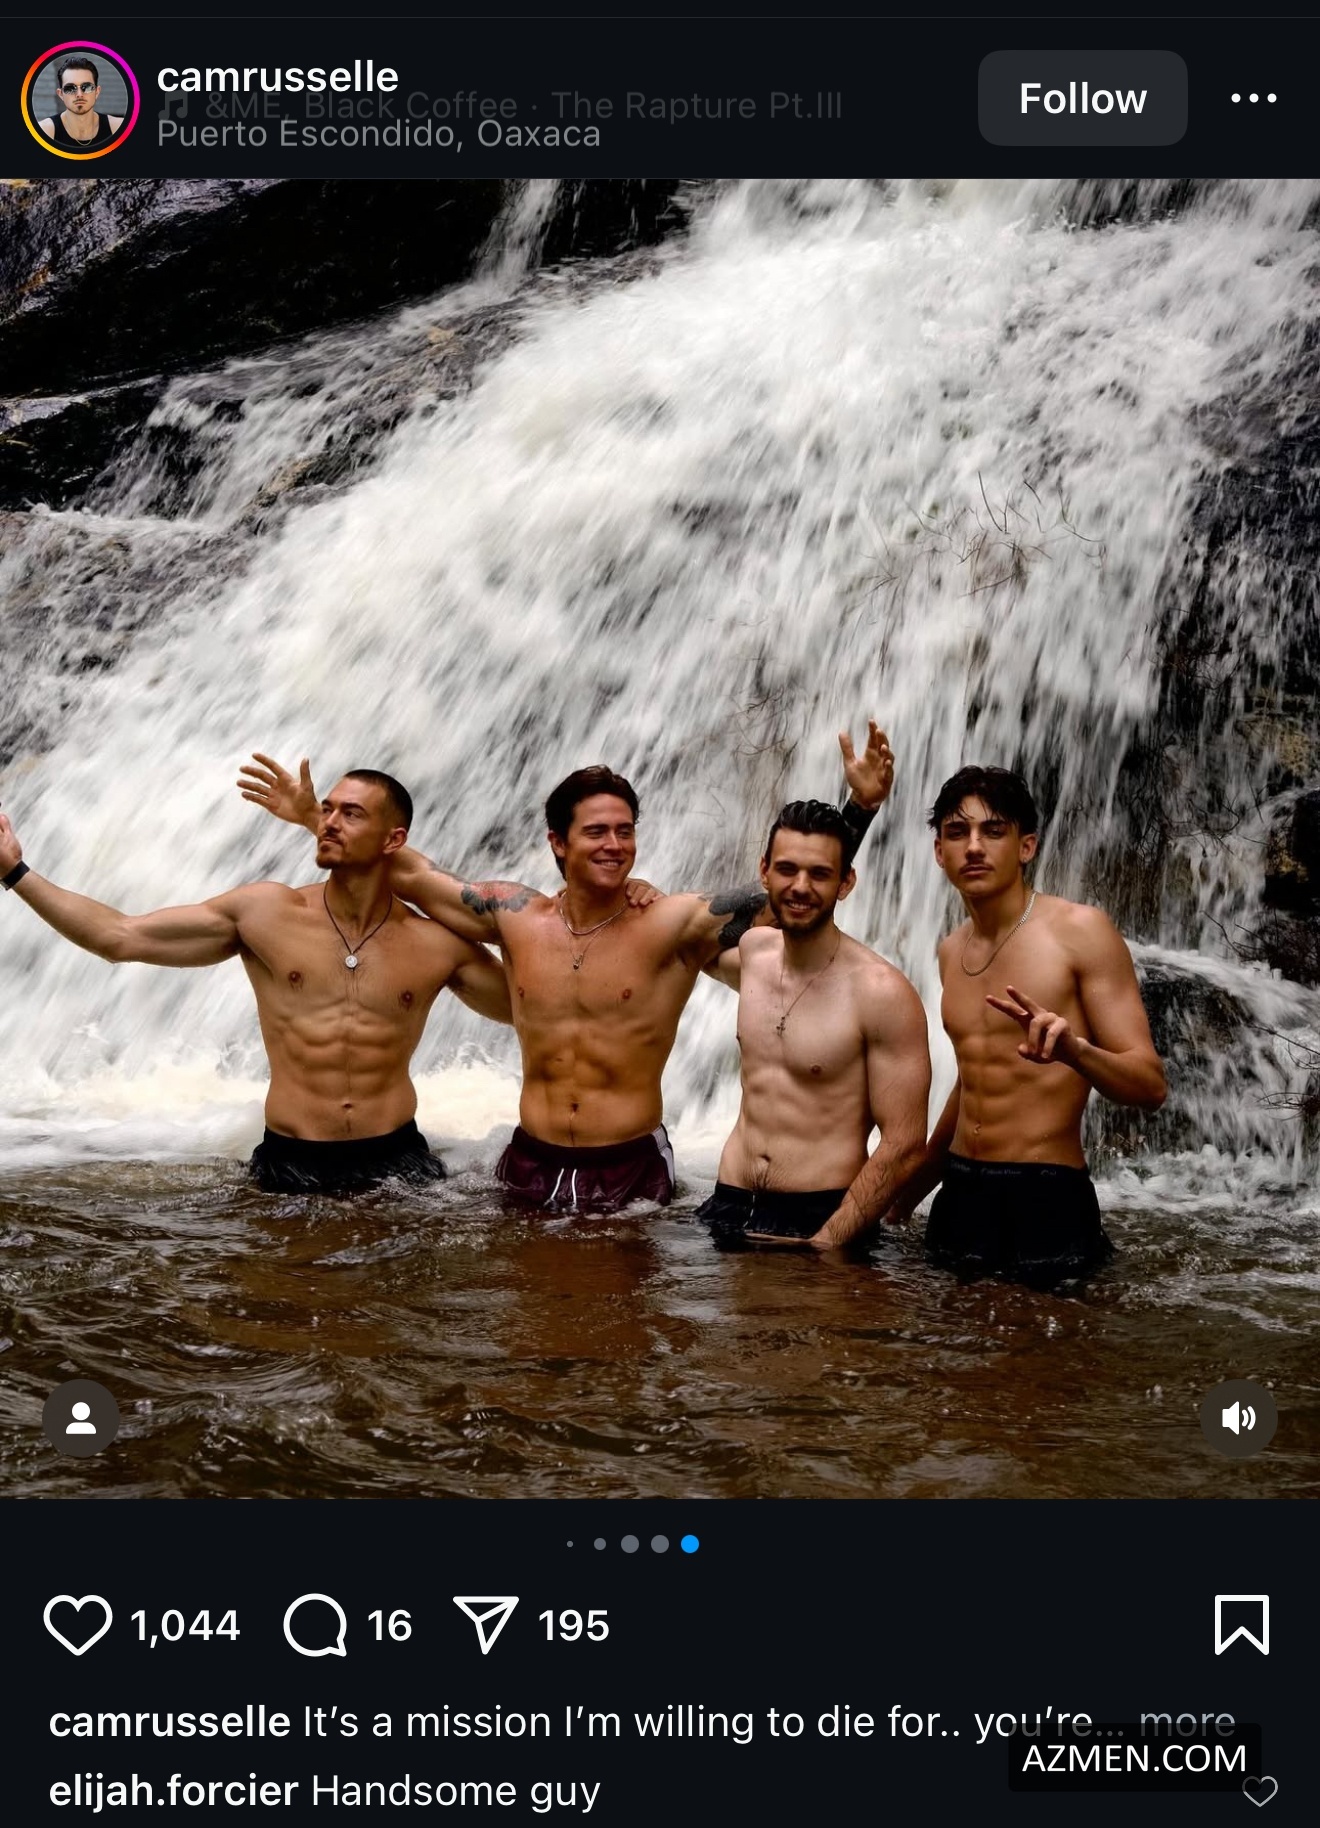View the list of 1,044 likes
Screen dimensions: 1320x1828
click(x=185, y=1626)
